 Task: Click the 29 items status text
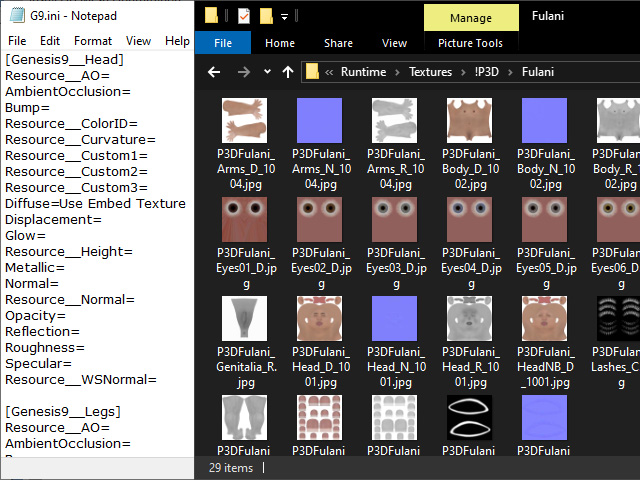click(231, 468)
